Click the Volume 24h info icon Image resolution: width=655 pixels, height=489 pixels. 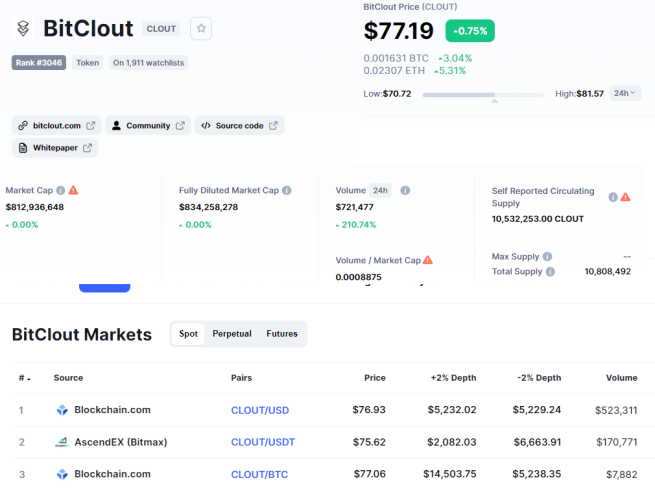coord(405,190)
